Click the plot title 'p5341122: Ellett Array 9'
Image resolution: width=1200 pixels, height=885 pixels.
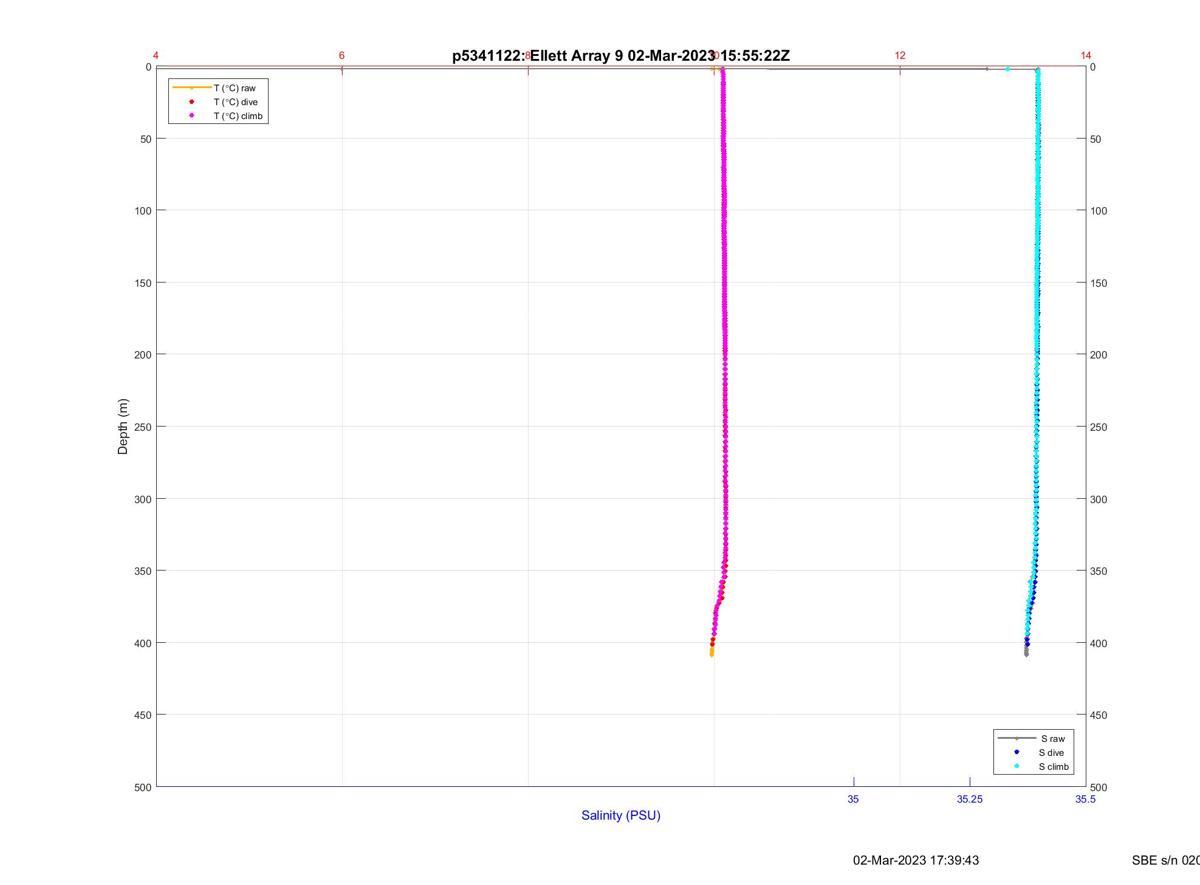click(537, 56)
